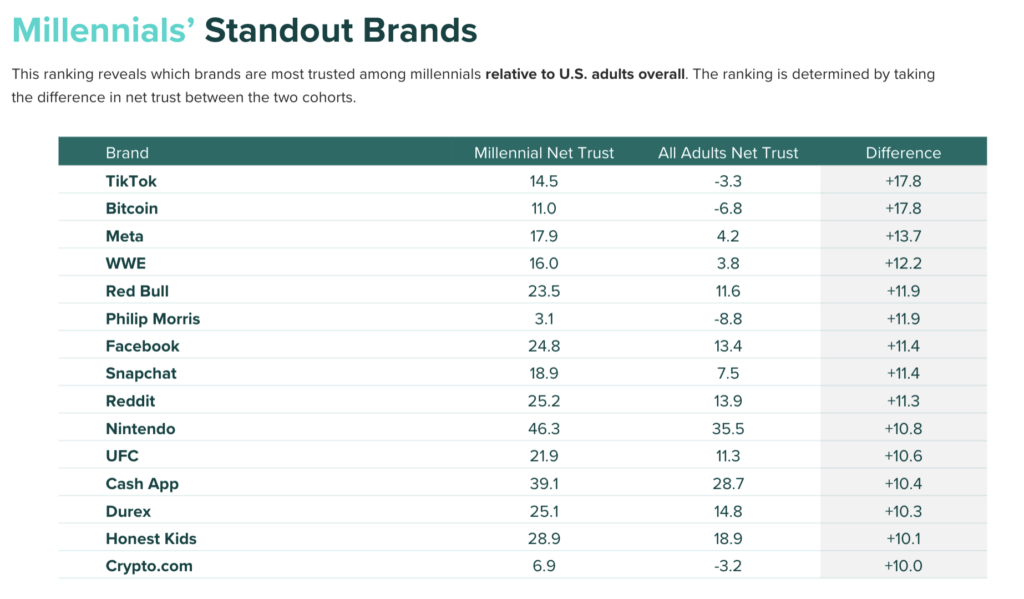The image size is (1024, 599).
Task: Select the Meta brand name
Action: pos(125,236)
